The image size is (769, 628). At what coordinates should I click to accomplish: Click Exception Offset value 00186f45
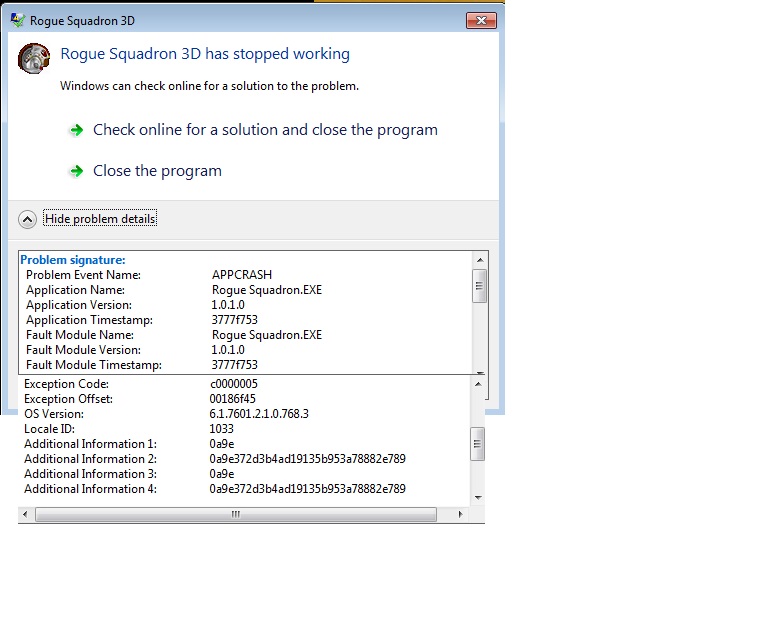click(x=232, y=399)
